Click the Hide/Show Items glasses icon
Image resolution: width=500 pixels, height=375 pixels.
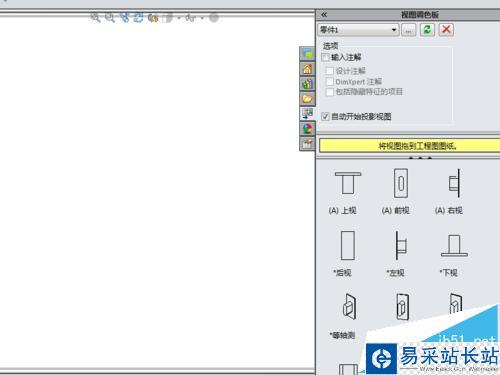point(191,18)
